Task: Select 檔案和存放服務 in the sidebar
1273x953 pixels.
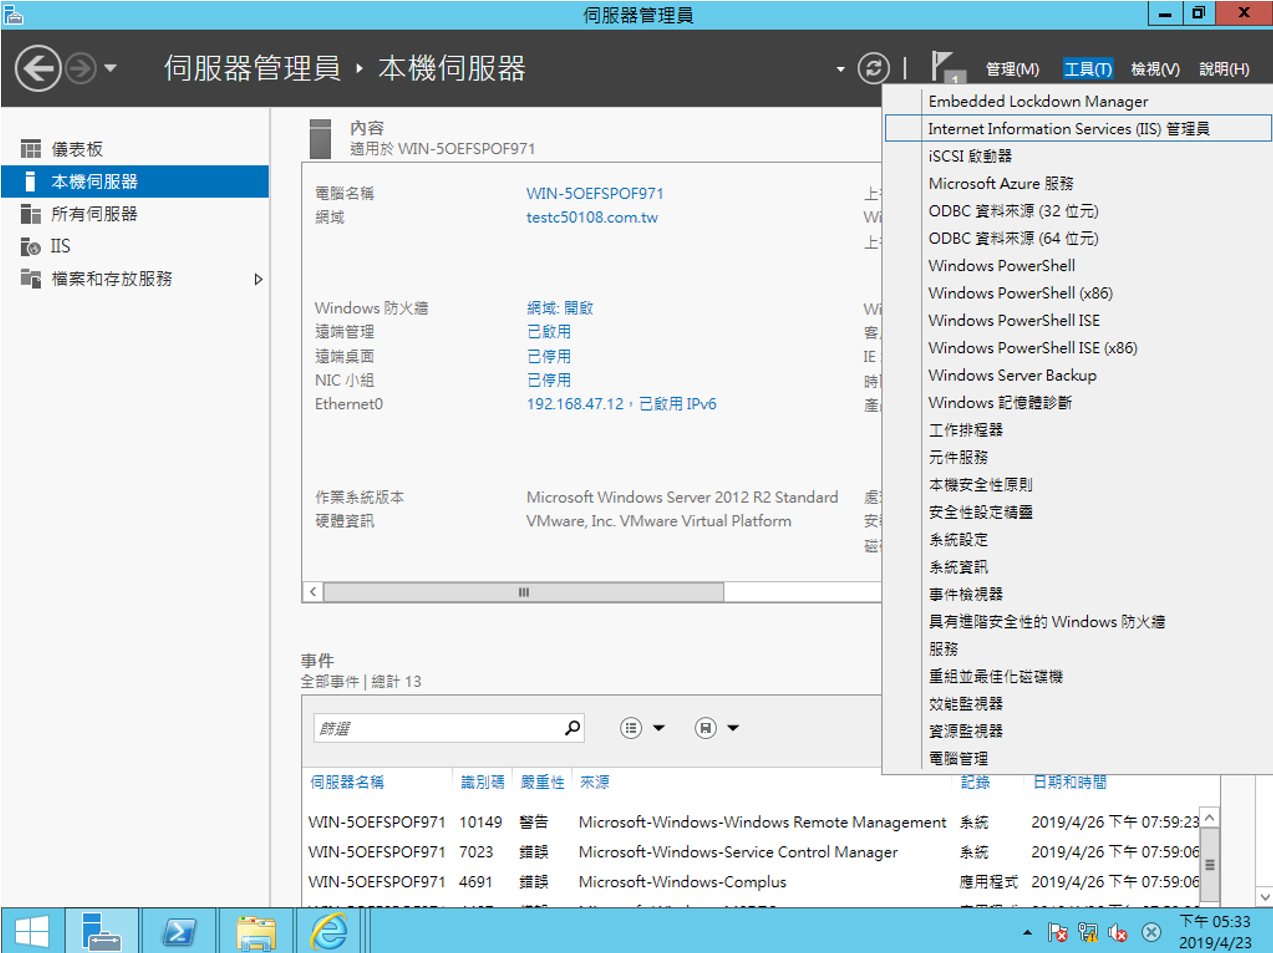Action: 135,278
